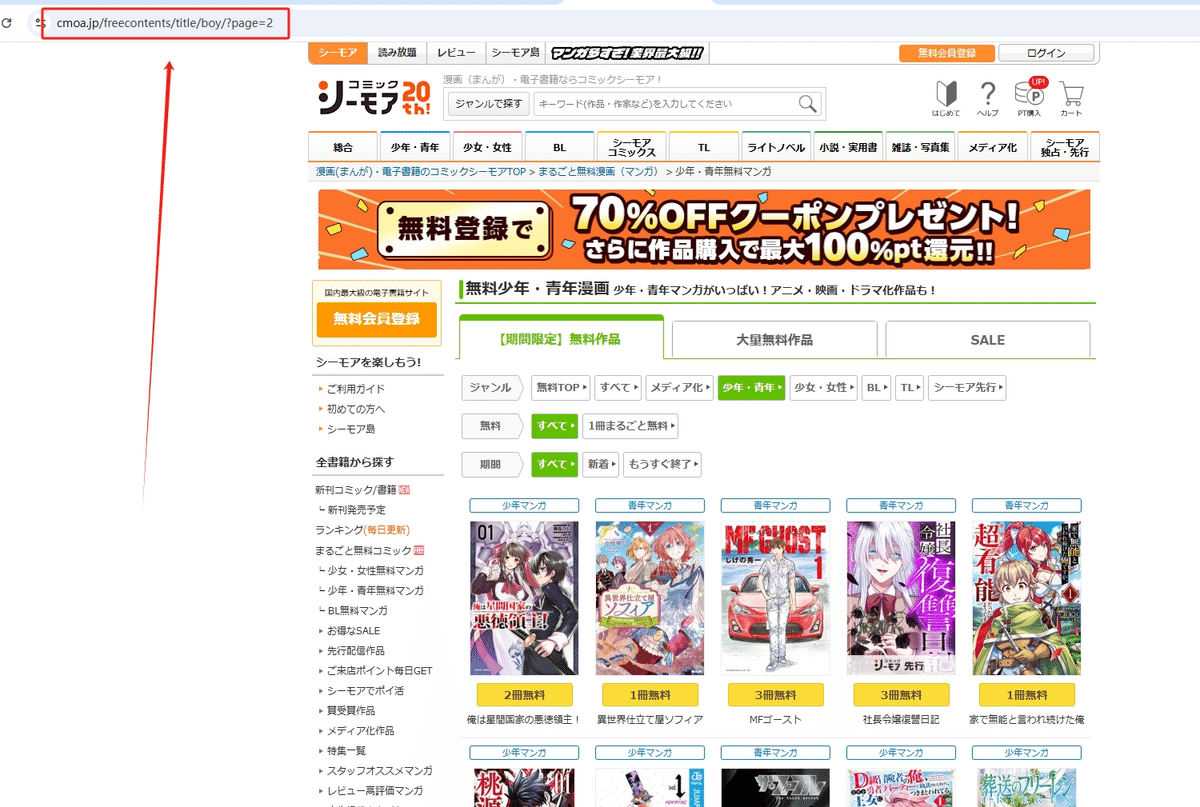
Task: Click the search magnifier icon
Action: (x=808, y=103)
